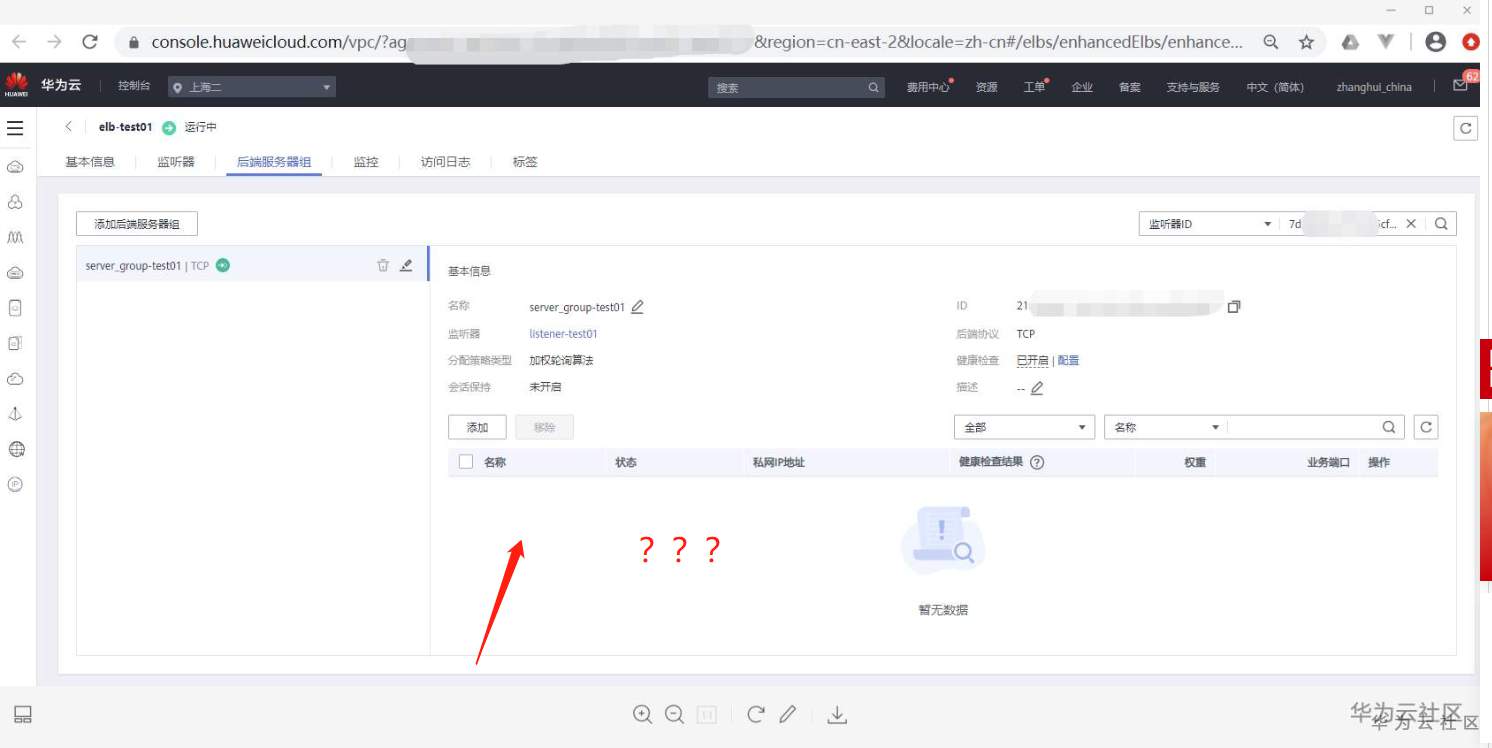
Task: Open 控制台 in the top bar
Action: click(x=134, y=86)
